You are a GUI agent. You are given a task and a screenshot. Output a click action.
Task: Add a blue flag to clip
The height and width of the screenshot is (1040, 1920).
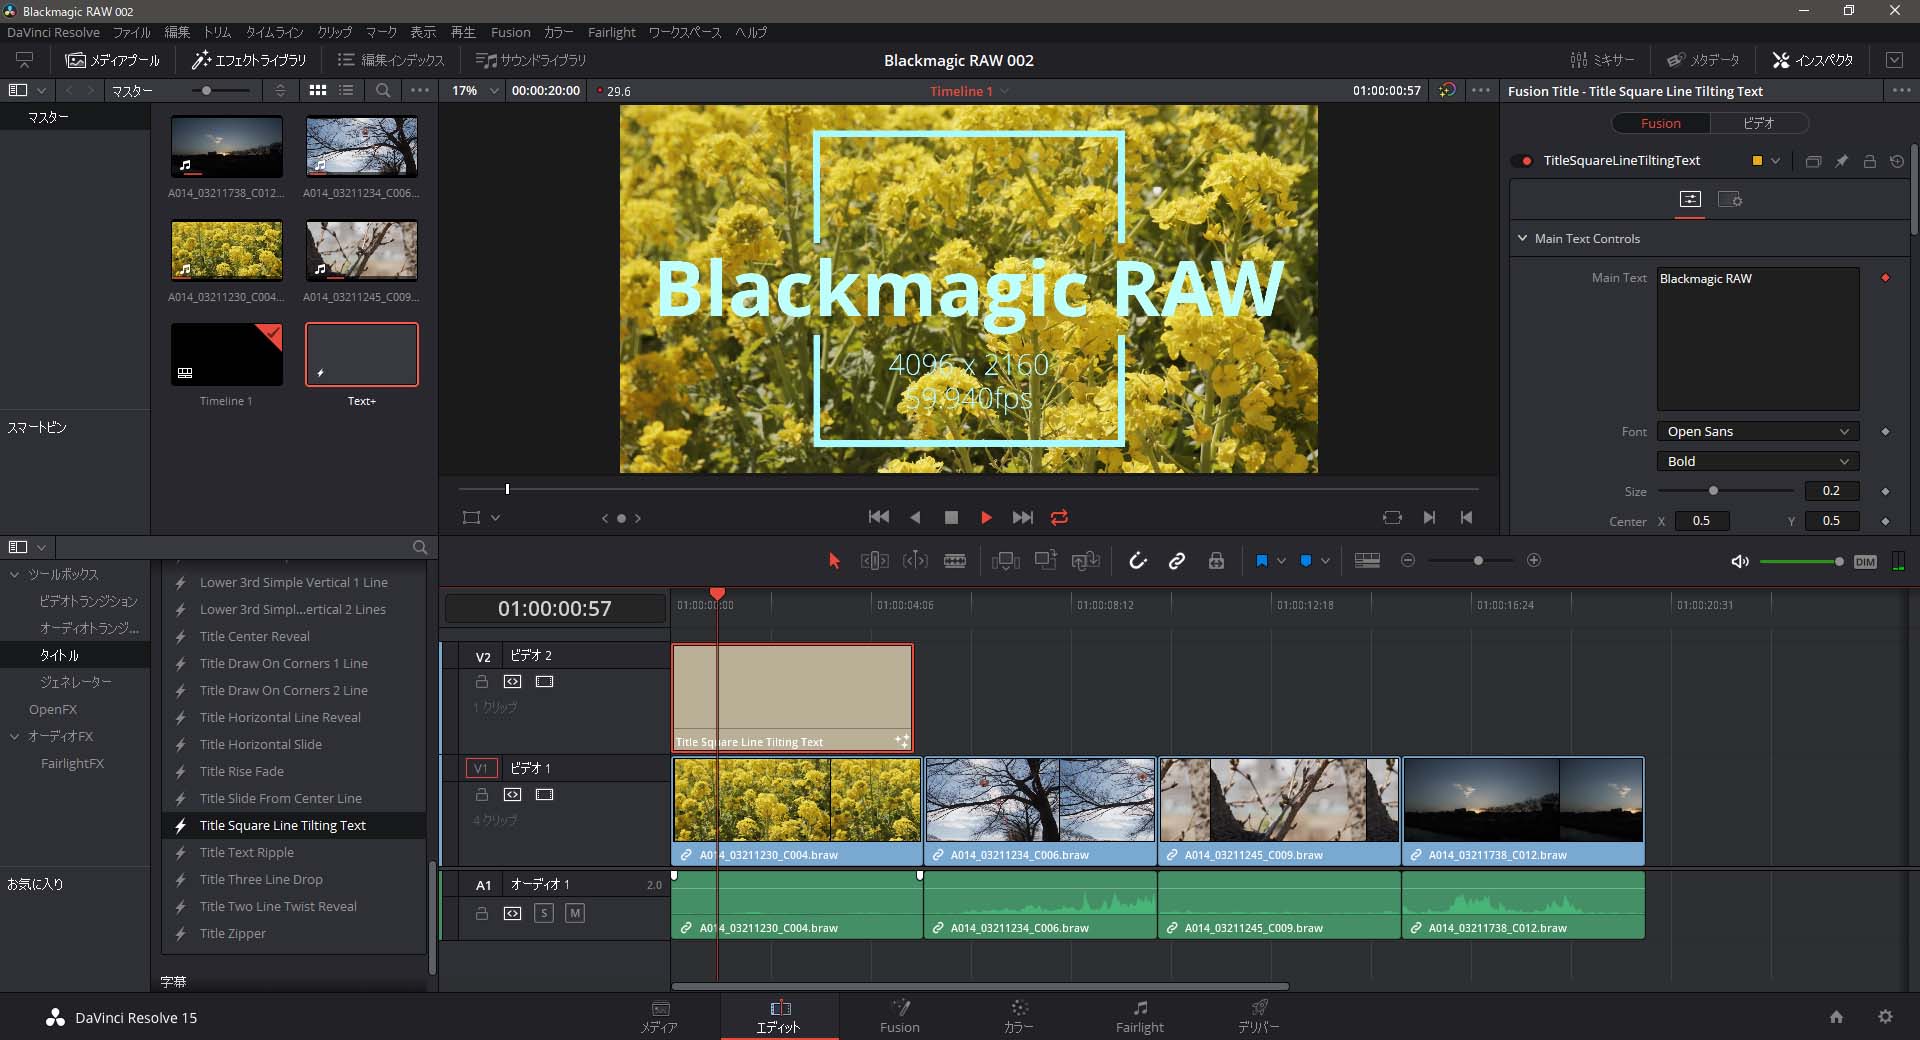point(1261,561)
